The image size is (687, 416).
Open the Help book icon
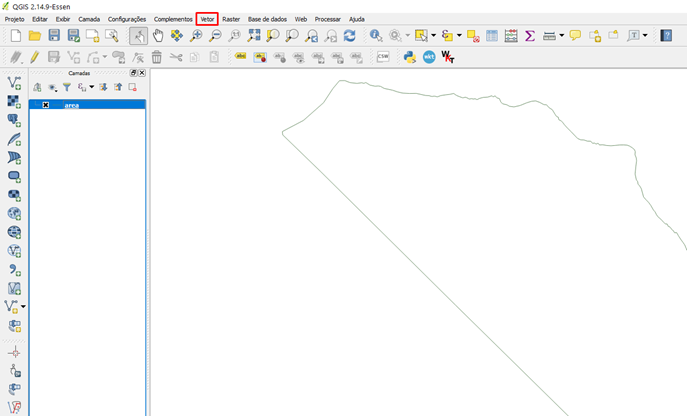tap(666, 36)
